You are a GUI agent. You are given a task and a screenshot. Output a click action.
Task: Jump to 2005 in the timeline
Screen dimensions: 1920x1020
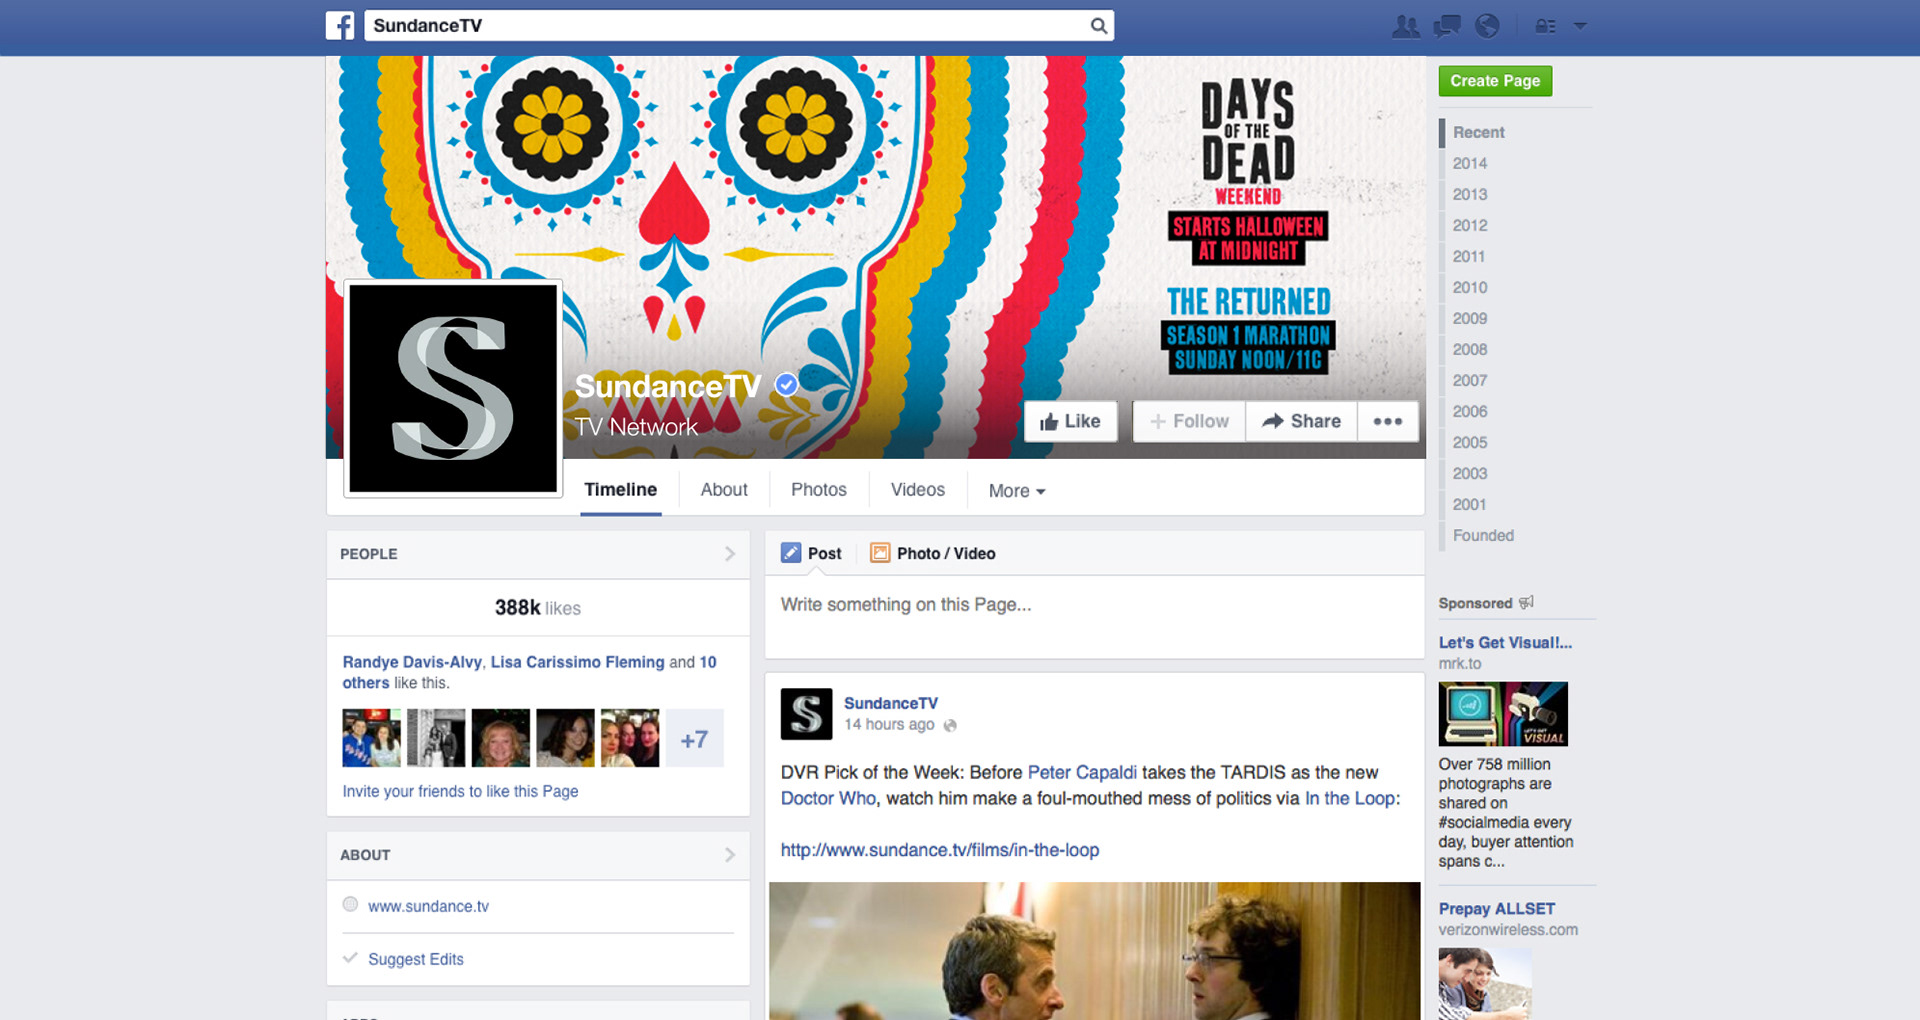pyautogui.click(x=1470, y=442)
